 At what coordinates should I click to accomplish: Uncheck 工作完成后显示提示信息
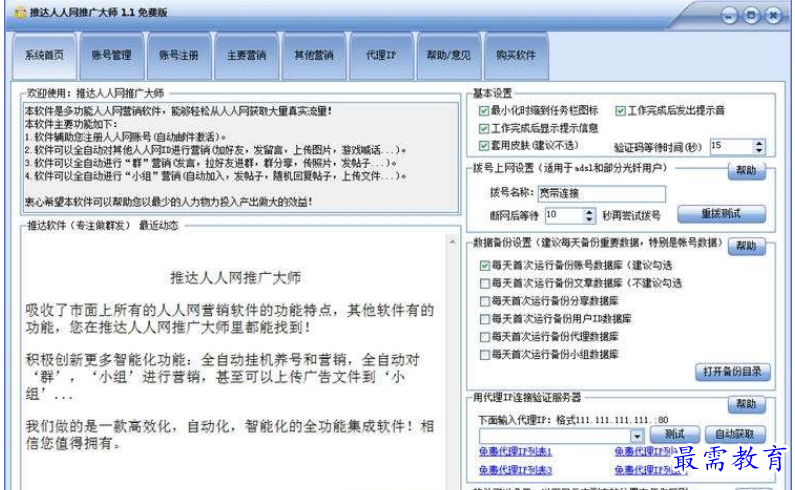point(484,128)
